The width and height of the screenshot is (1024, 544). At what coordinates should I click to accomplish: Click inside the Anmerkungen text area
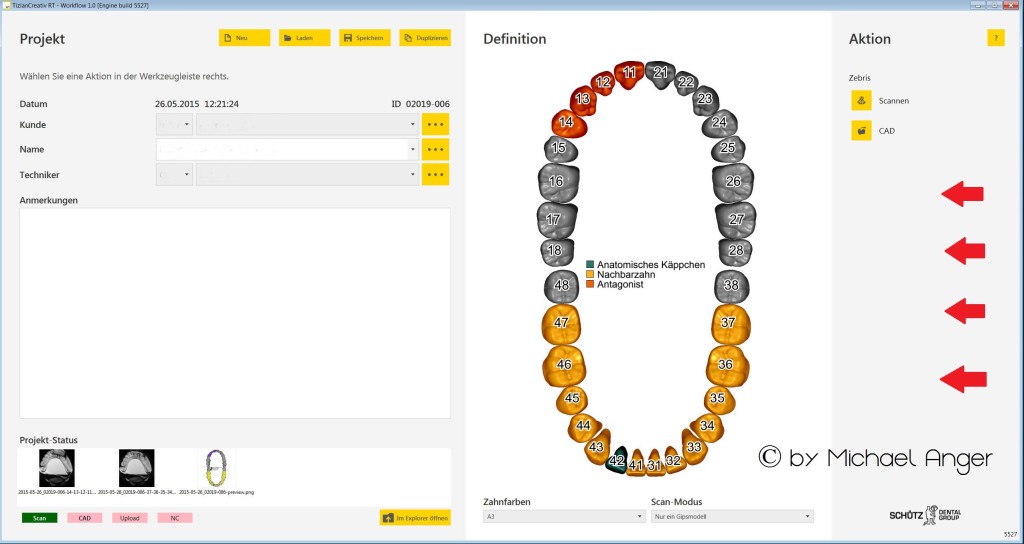pyautogui.click(x=235, y=313)
